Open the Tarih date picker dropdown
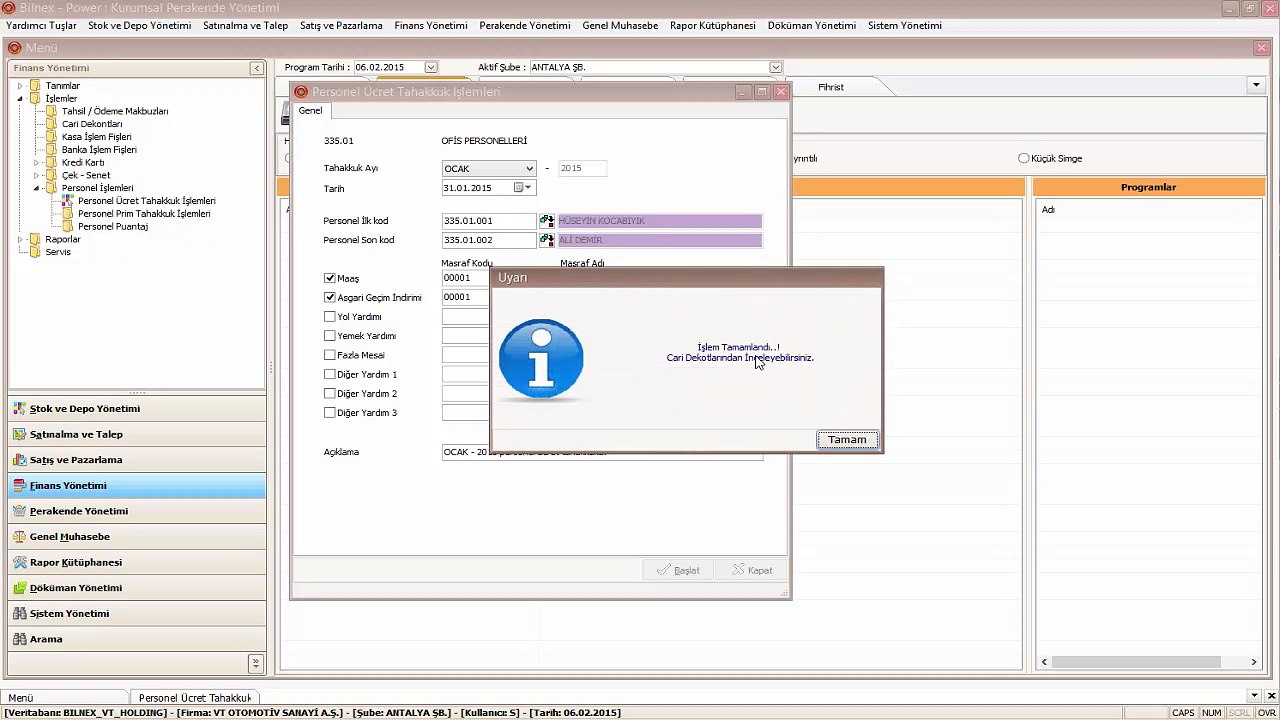 528,188
